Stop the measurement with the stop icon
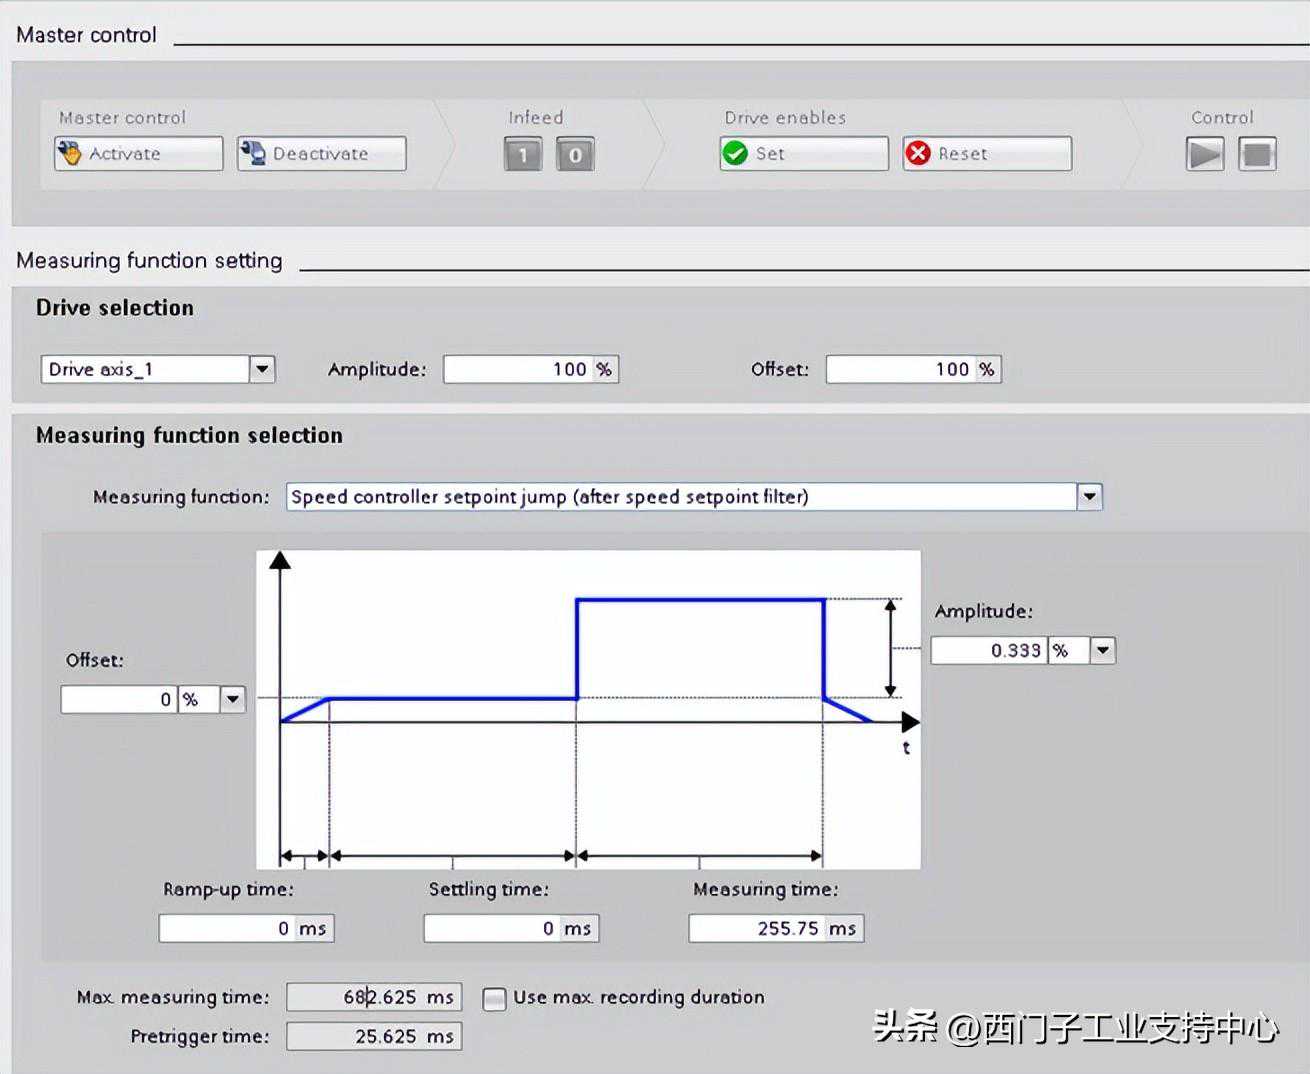This screenshot has height=1074, width=1310. 1257,154
